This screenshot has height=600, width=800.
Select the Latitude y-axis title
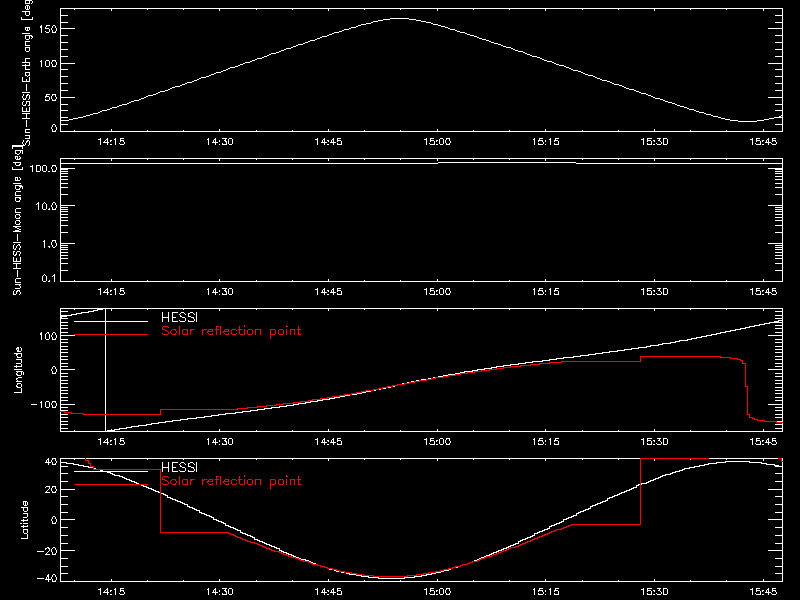tap(24, 519)
